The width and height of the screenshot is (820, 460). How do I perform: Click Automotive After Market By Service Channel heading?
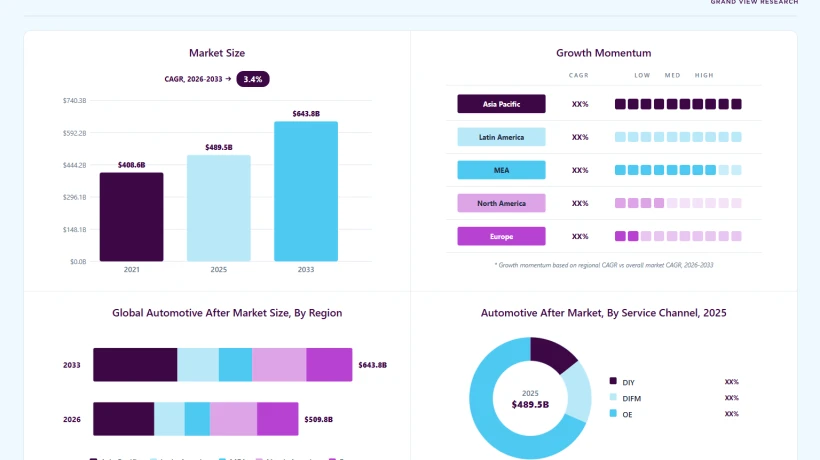(x=603, y=313)
